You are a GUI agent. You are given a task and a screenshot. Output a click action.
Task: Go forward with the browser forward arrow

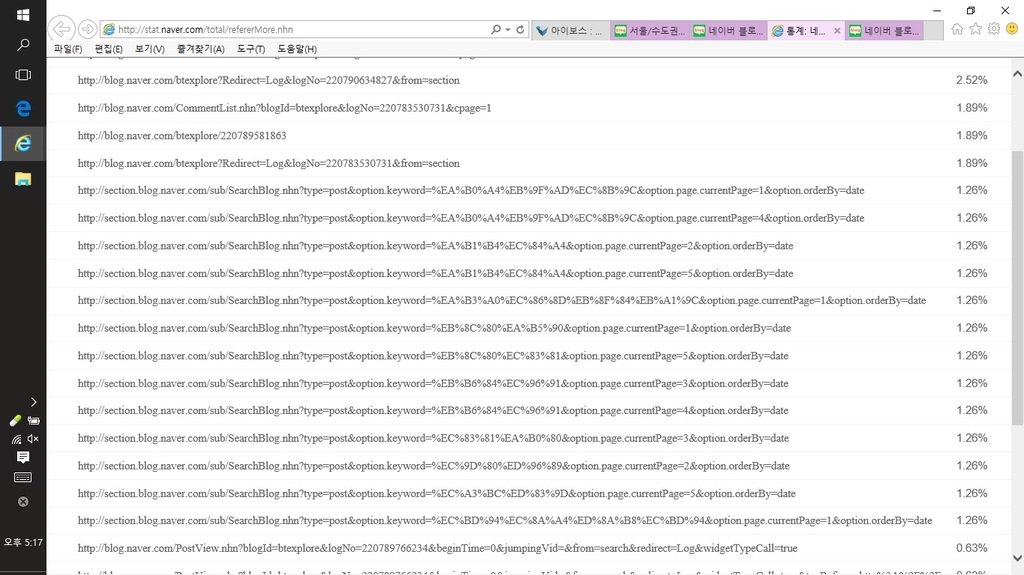pos(88,29)
